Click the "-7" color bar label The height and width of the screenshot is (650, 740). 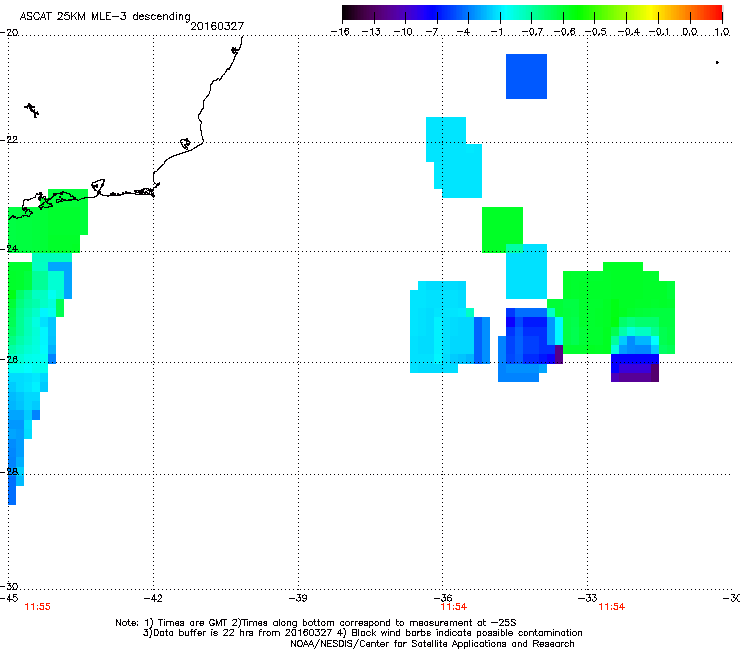coord(432,32)
